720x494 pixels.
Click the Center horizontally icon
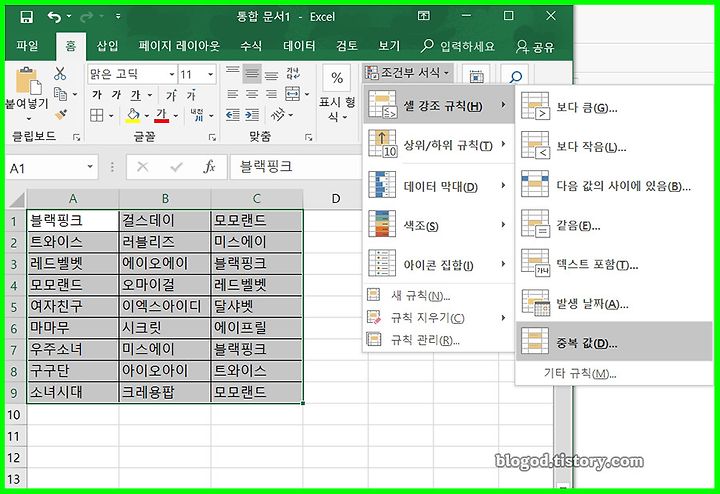tap(252, 94)
